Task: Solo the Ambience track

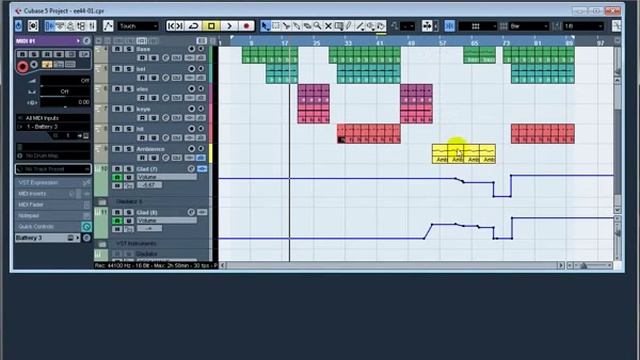Action: (x=128, y=149)
